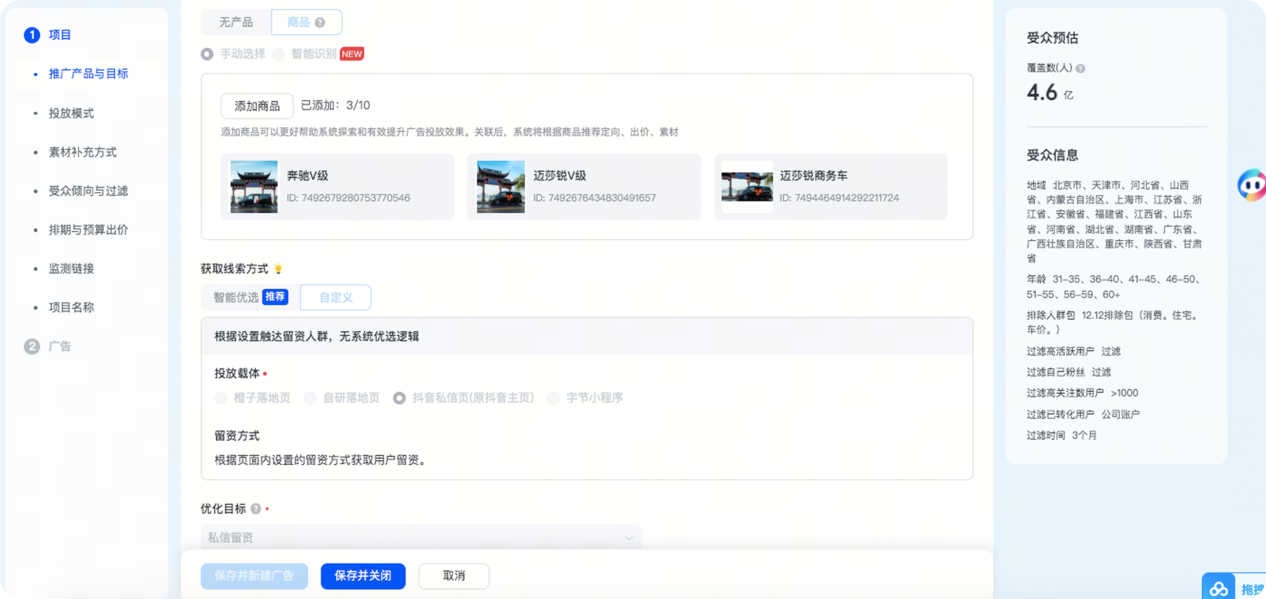Click the step 2 circle beside 广告
The width and height of the screenshot is (1266, 599).
click(30, 346)
